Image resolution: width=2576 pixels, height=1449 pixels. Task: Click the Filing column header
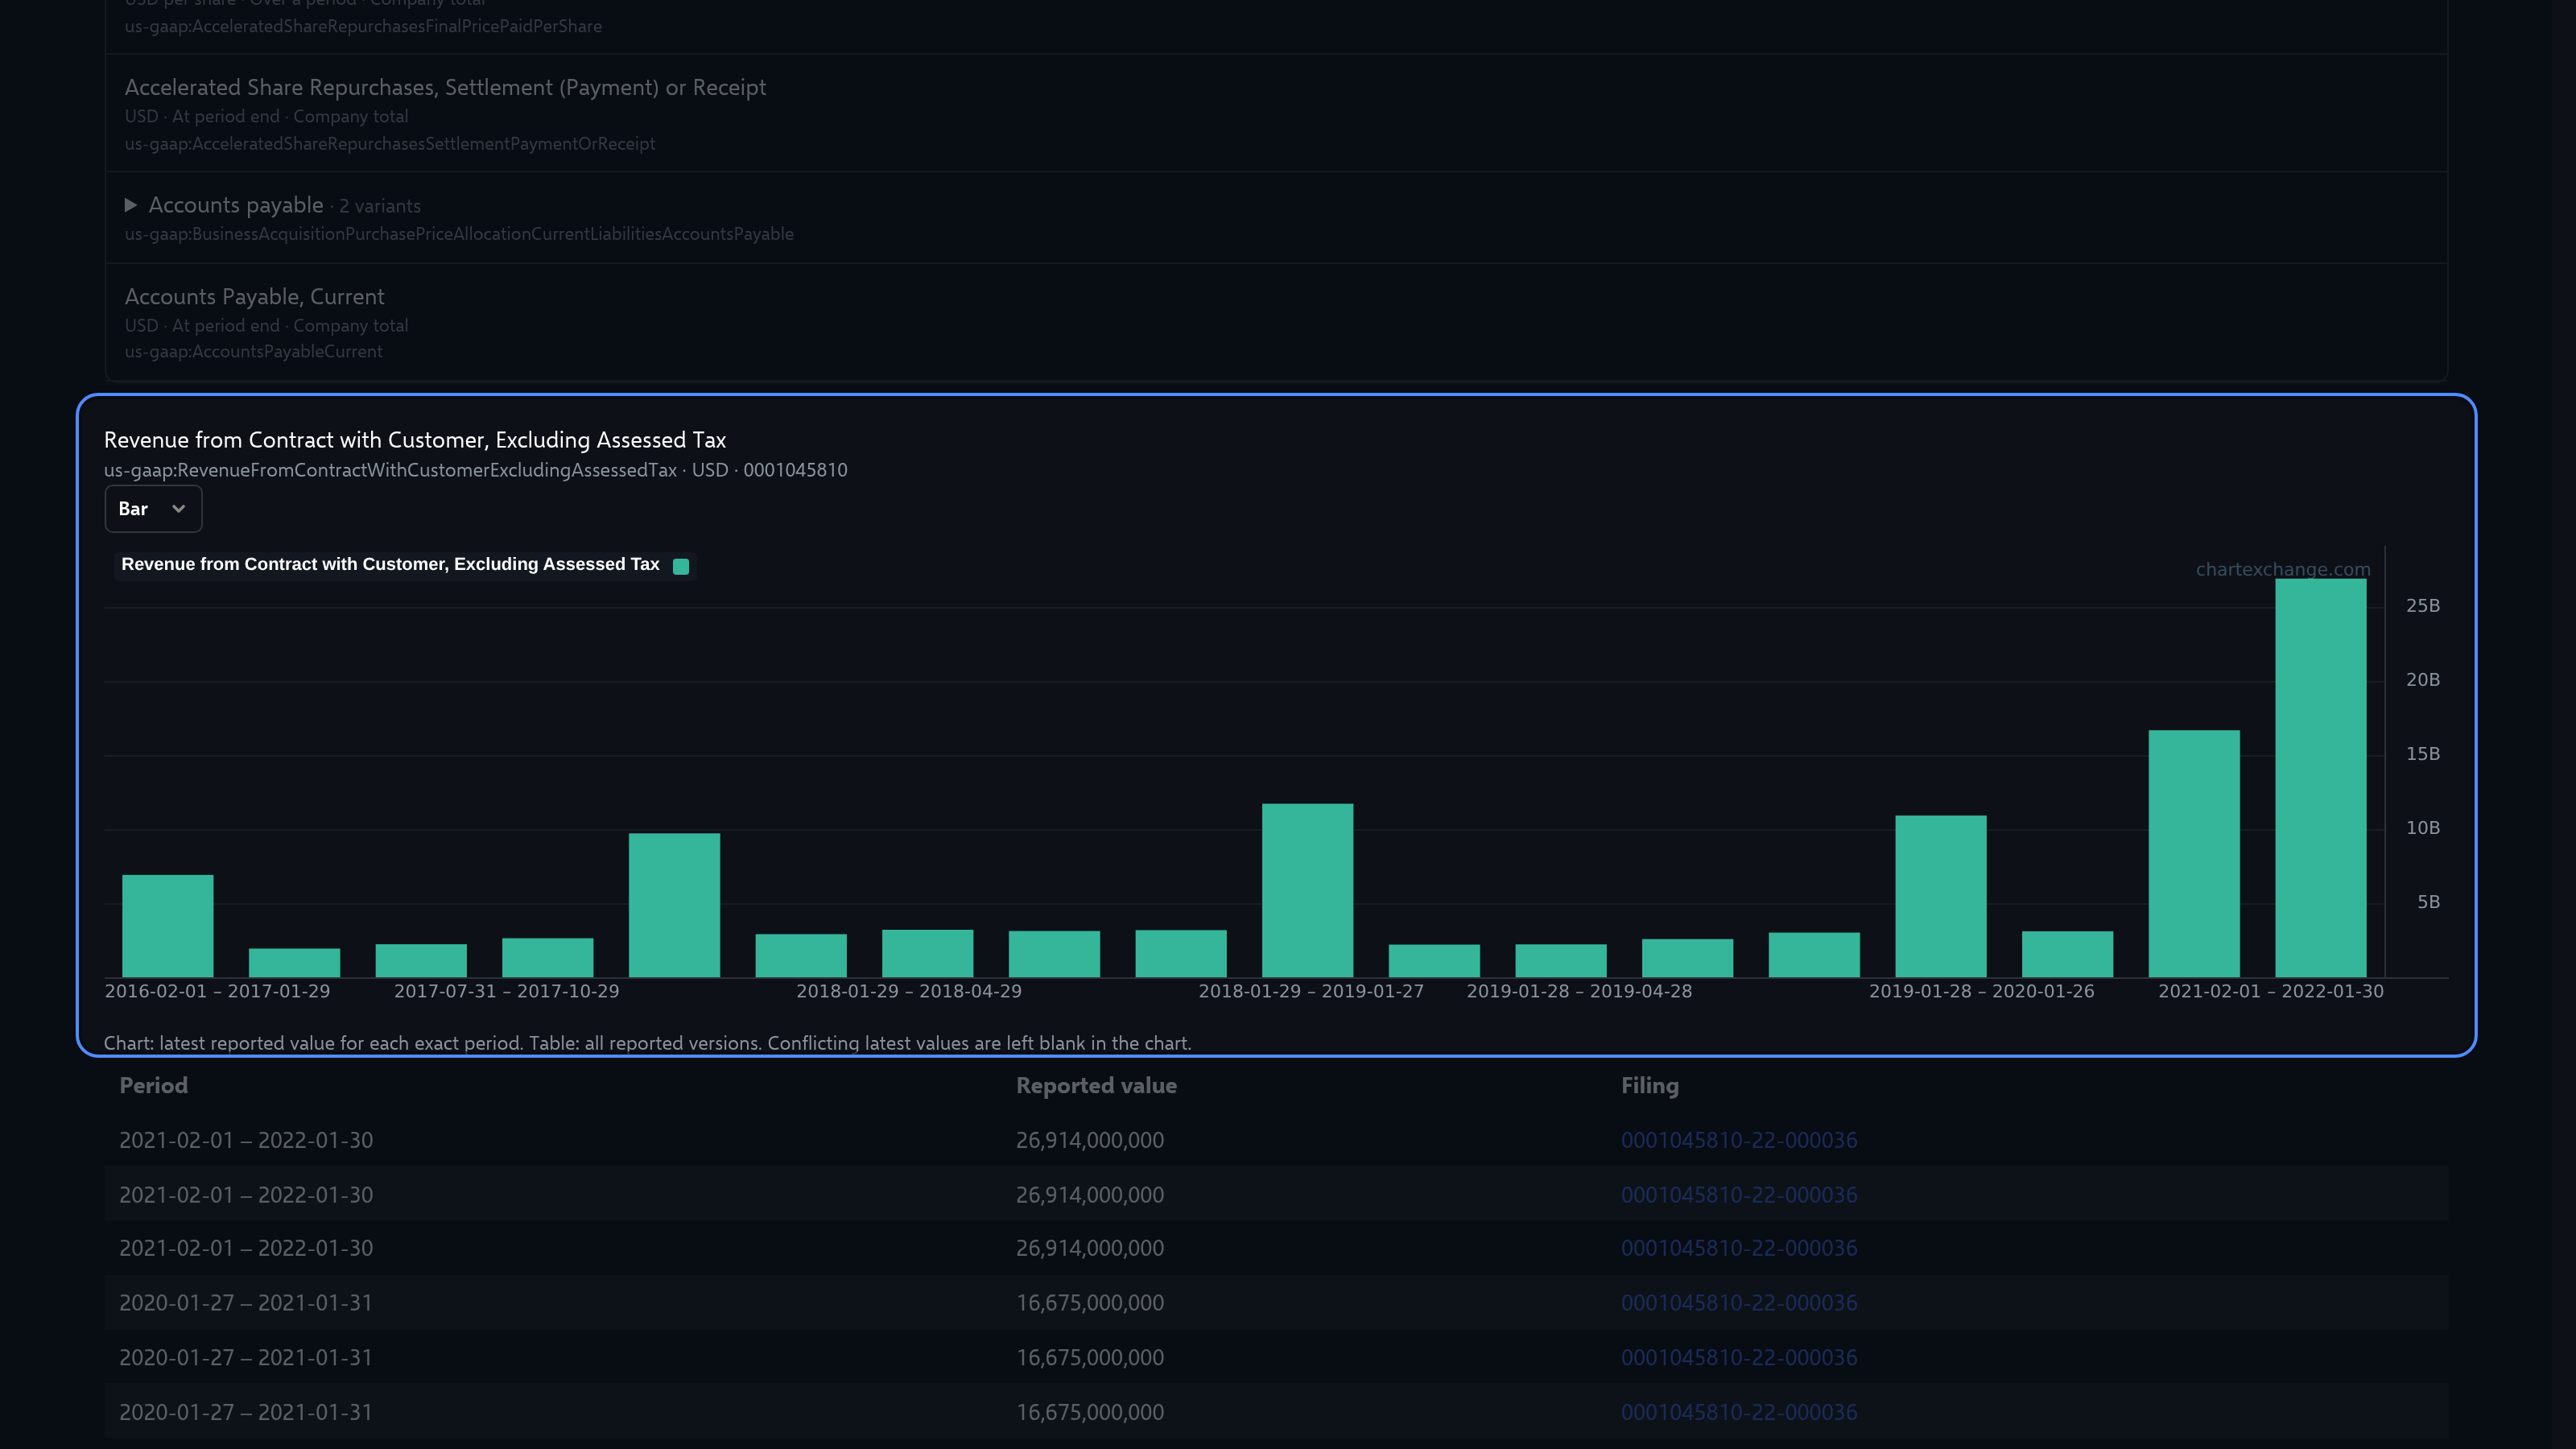click(1650, 1086)
